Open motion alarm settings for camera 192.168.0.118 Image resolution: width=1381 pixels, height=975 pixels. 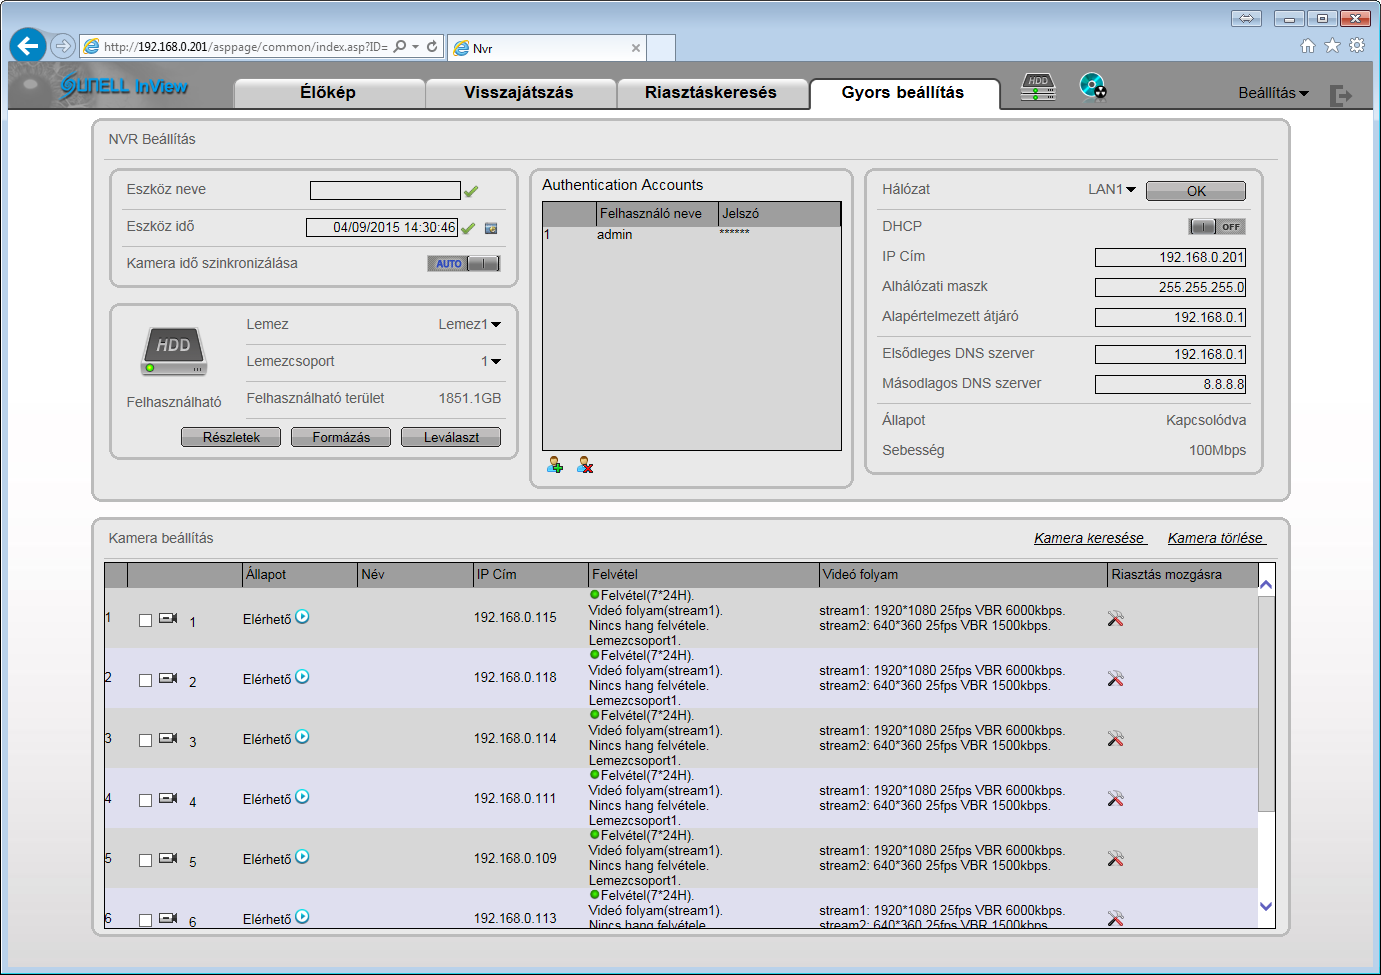click(x=1116, y=679)
